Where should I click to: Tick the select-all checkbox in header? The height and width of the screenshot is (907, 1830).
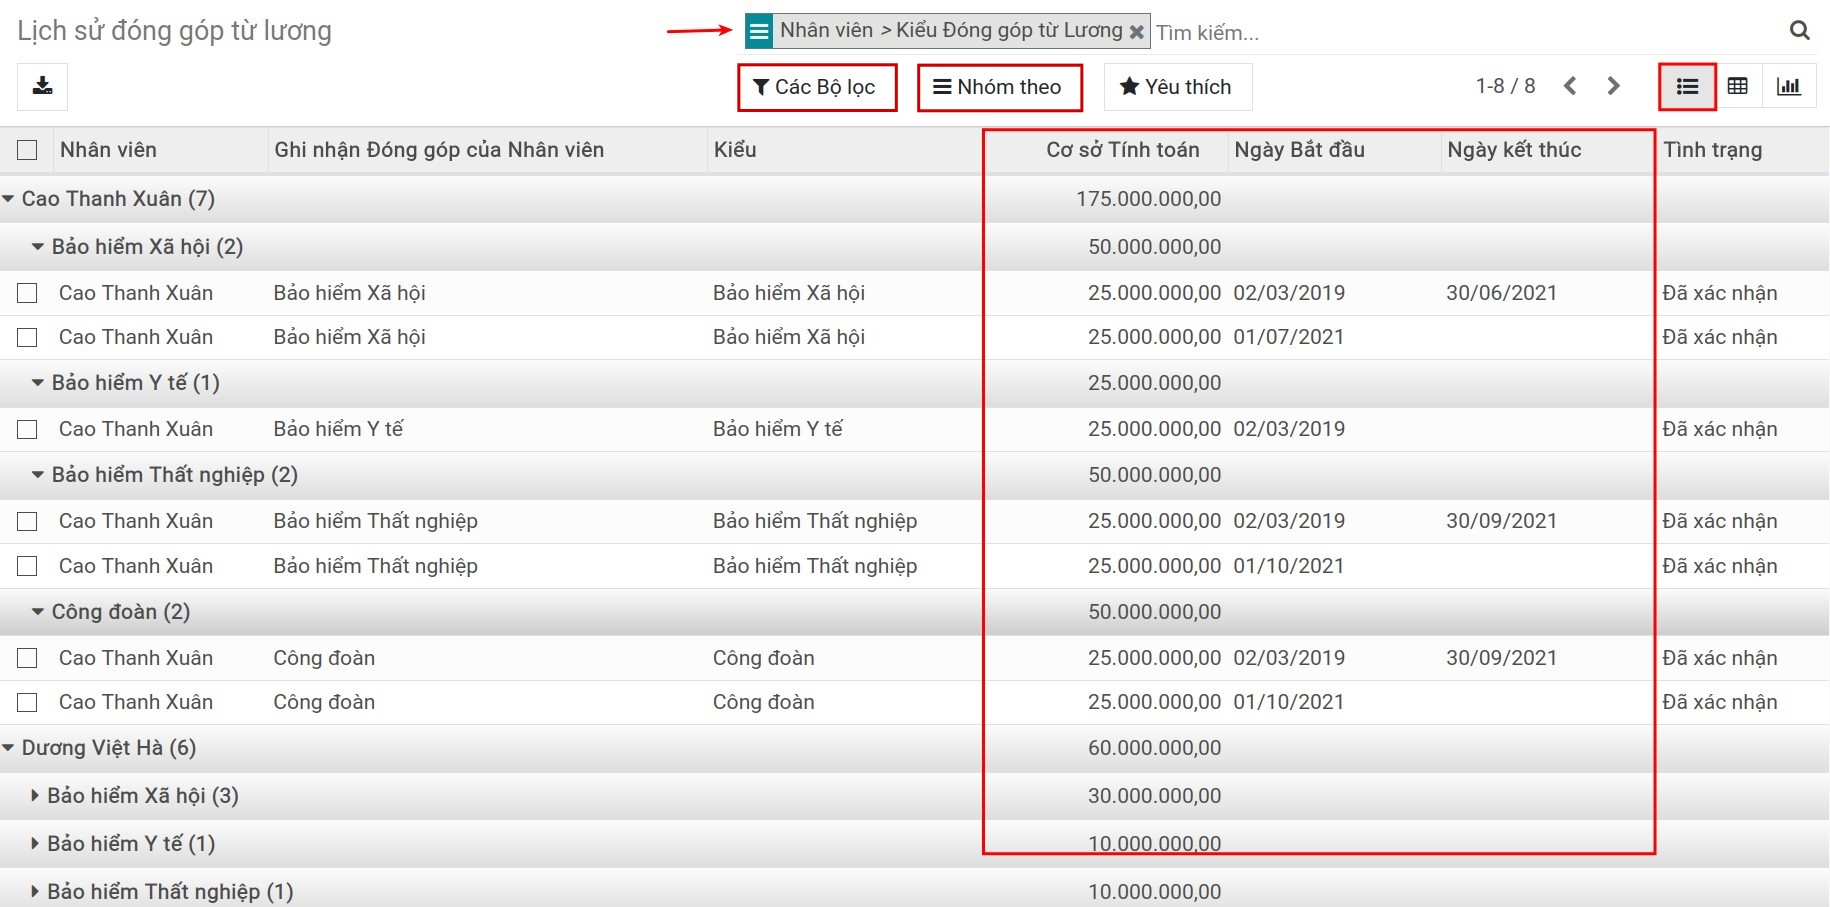click(27, 150)
